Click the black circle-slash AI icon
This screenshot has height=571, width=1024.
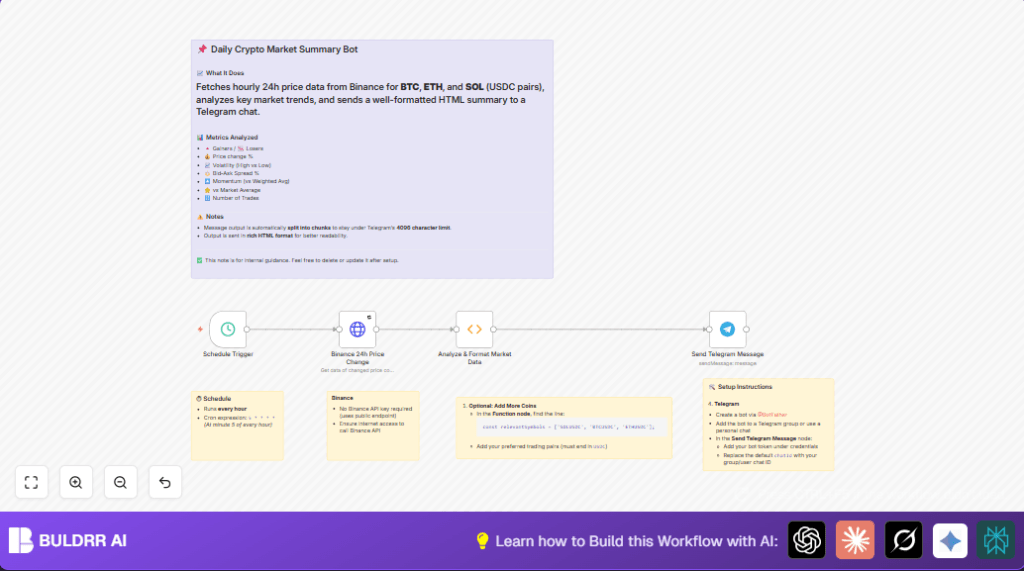903,540
